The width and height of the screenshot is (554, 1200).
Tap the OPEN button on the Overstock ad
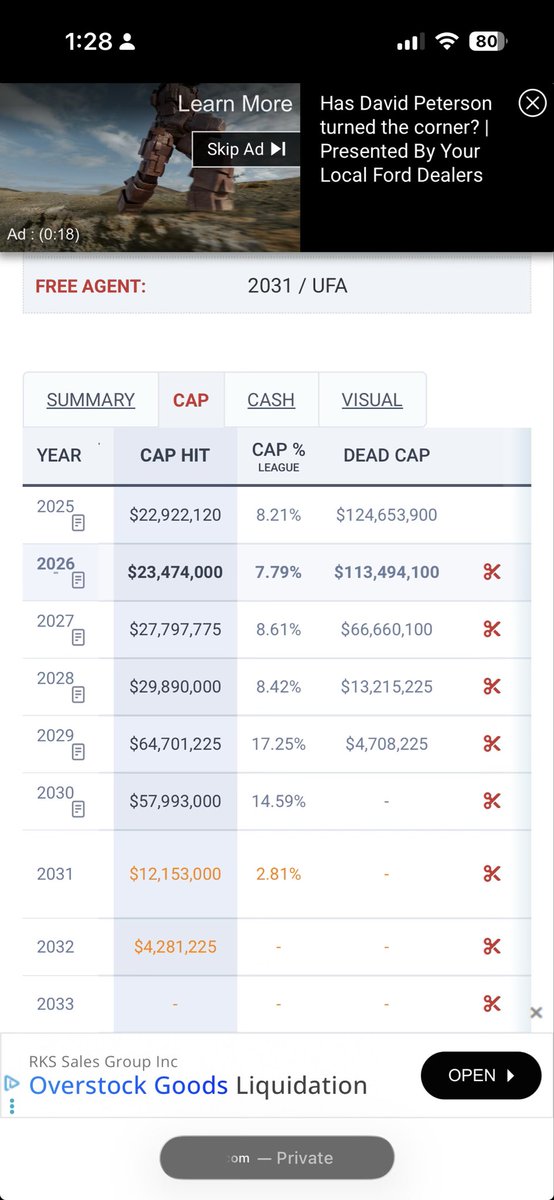pos(481,1076)
